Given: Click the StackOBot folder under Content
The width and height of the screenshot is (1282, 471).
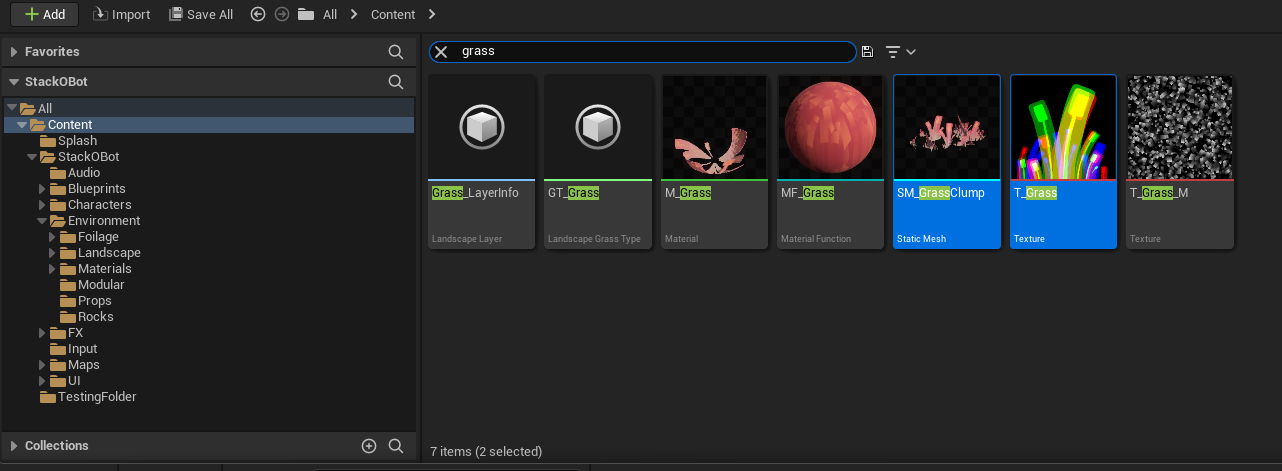Looking at the screenshot, I should [88, 157].
